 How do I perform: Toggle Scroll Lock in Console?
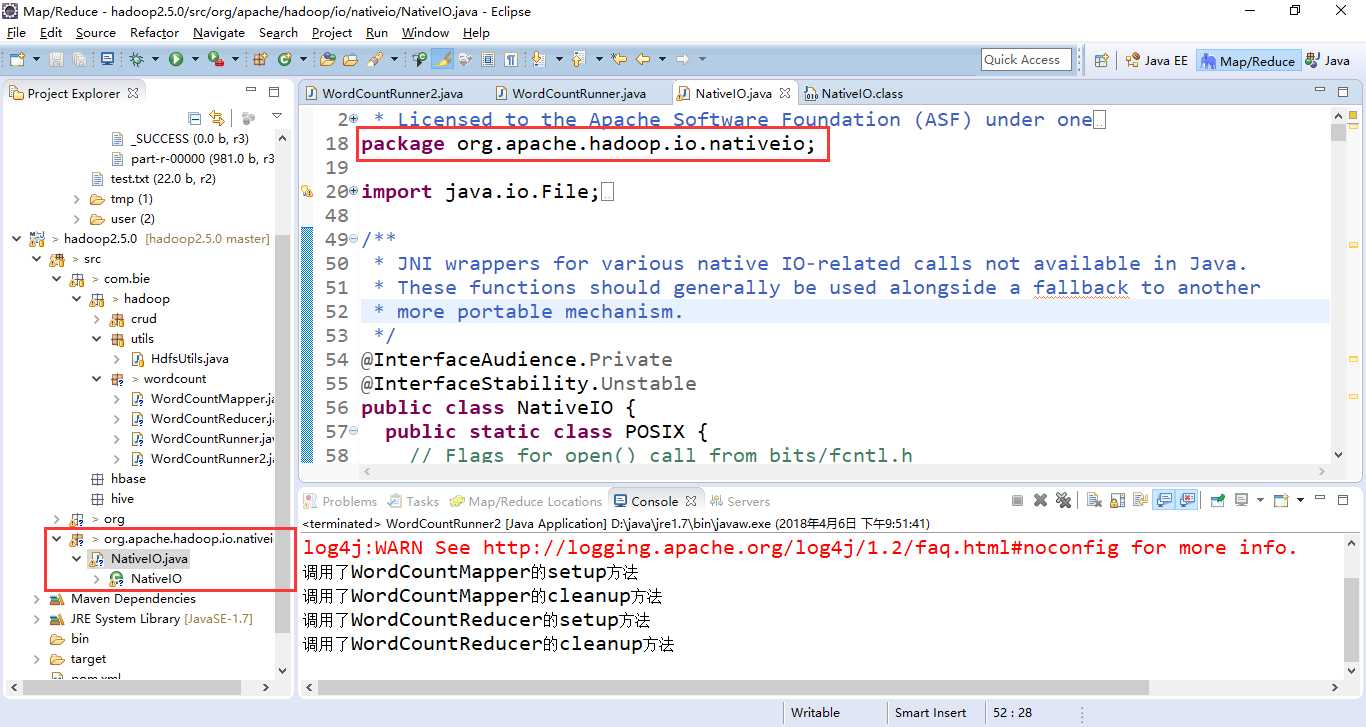tap(1117, 500)
